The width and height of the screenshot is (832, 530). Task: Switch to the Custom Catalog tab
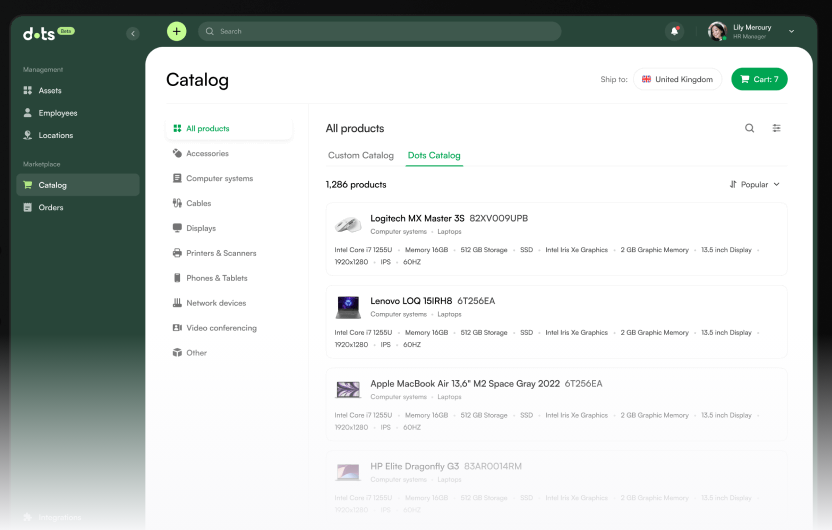361,156
